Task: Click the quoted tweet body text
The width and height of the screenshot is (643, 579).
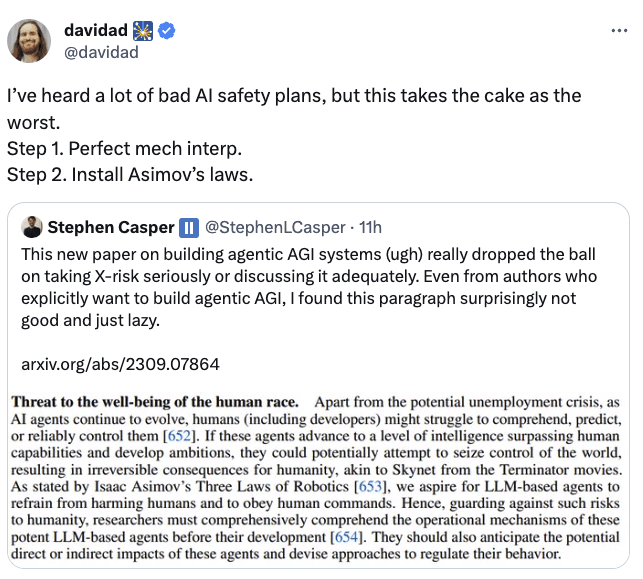Action: coord(309,287)
